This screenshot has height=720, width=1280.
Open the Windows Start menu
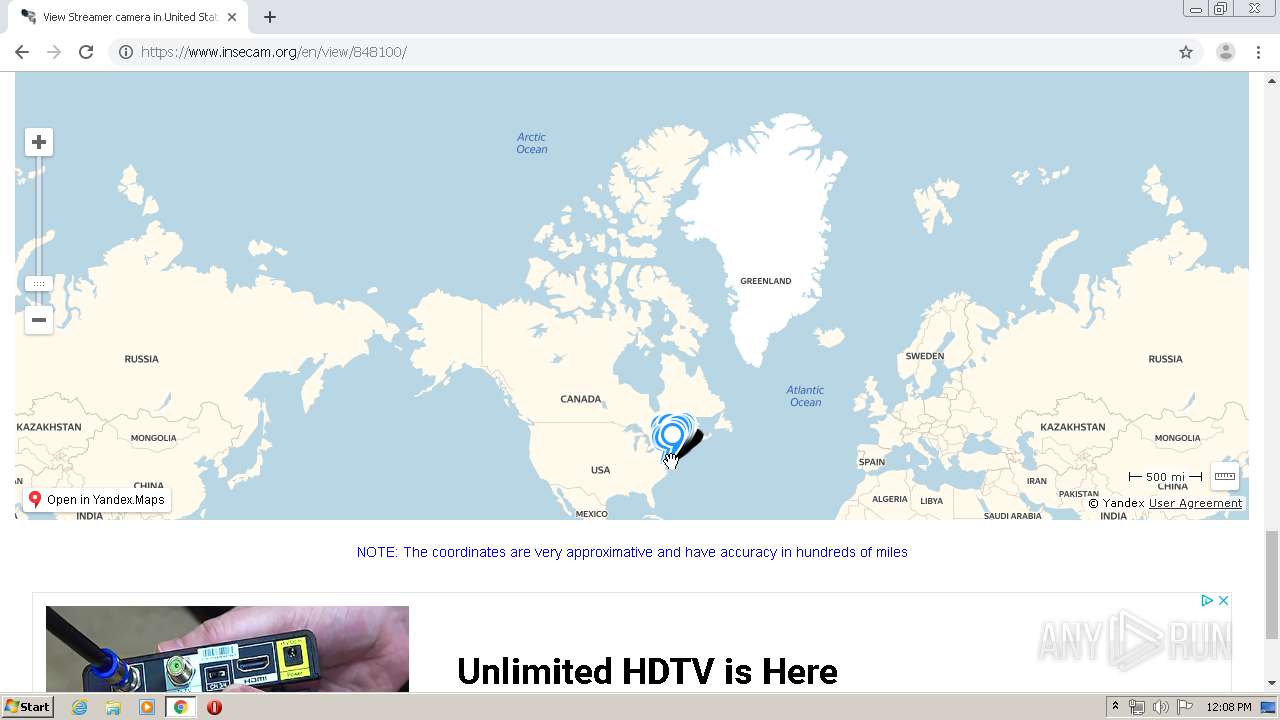[x=27, y=707]
